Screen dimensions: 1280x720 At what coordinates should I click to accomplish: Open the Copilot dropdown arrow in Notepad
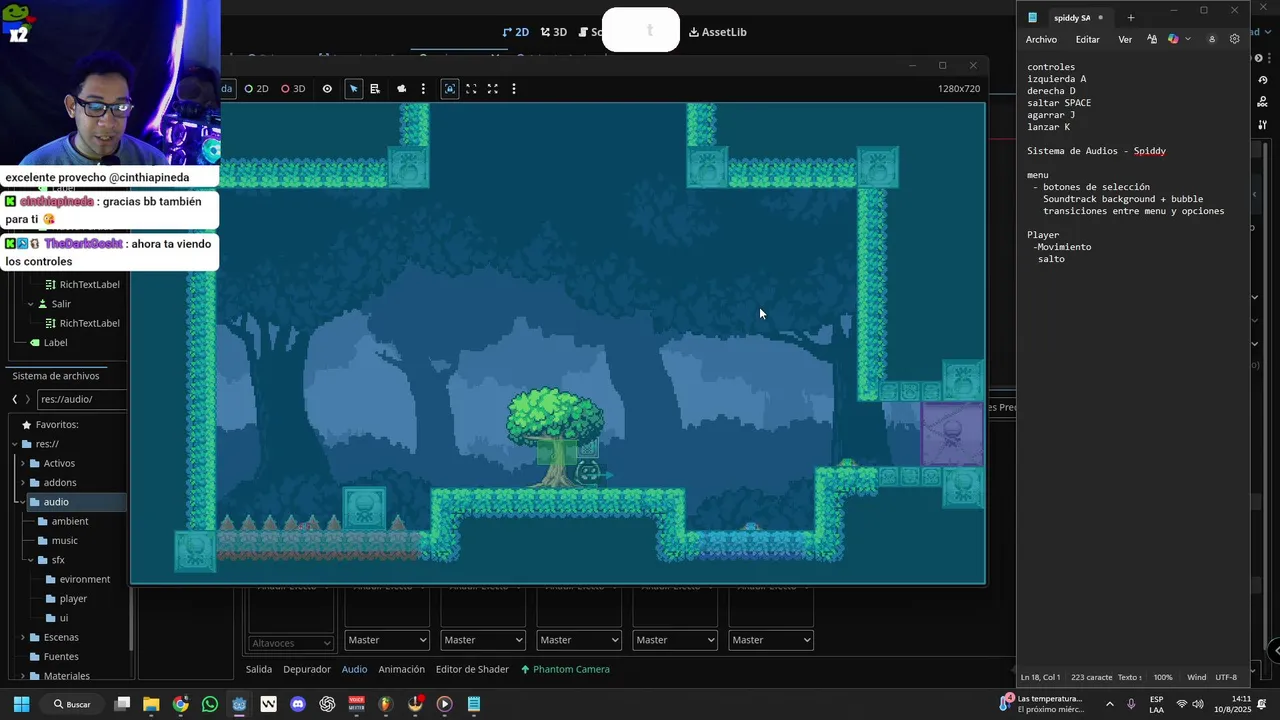pyautogui.click(x=1187, y=40)
